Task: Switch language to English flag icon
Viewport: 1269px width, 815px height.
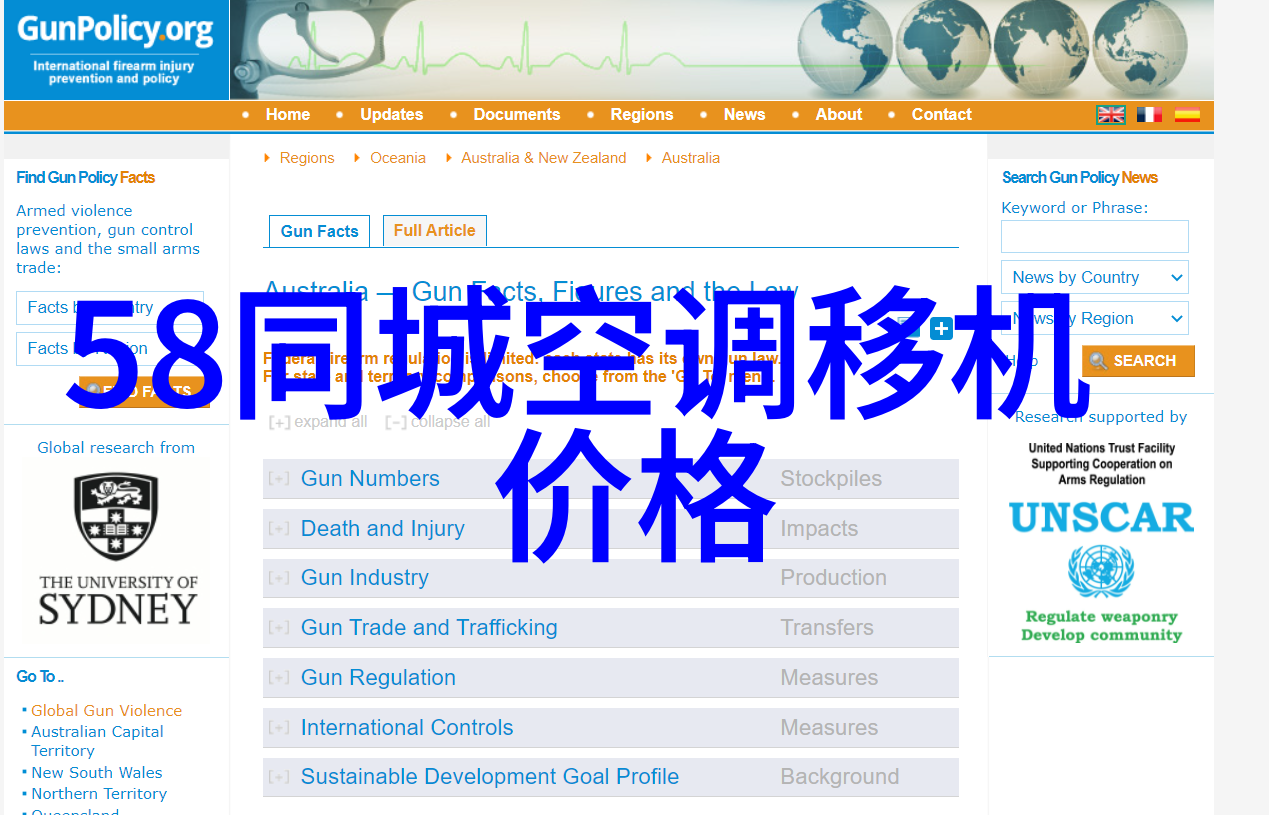Action: pos(1111,115)
